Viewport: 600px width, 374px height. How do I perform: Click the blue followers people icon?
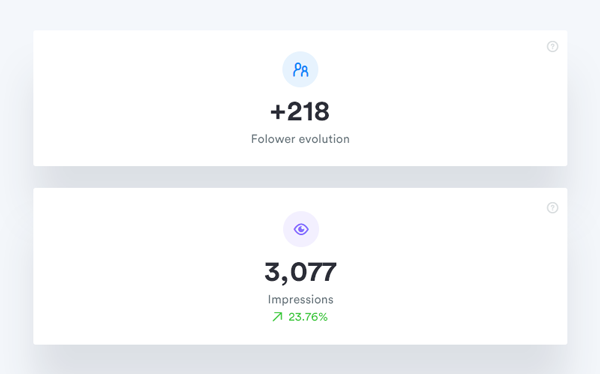click(300, 70)
